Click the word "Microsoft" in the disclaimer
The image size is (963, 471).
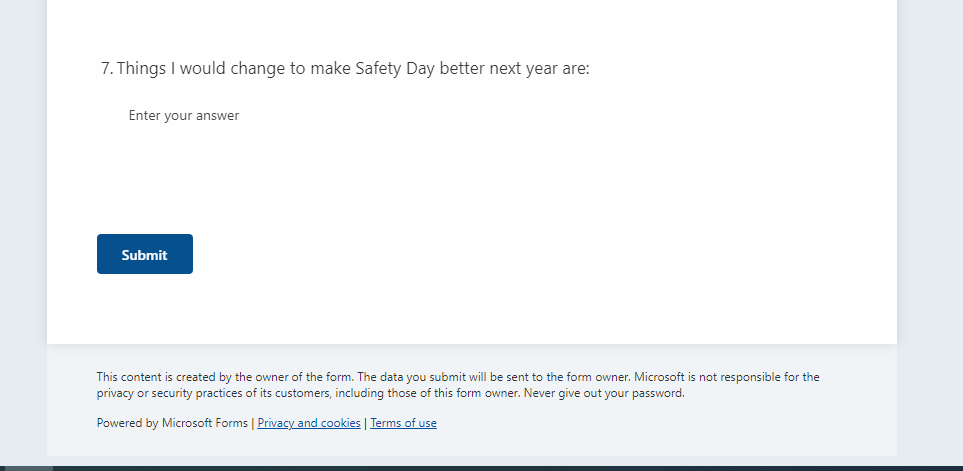tap(659, 377)
